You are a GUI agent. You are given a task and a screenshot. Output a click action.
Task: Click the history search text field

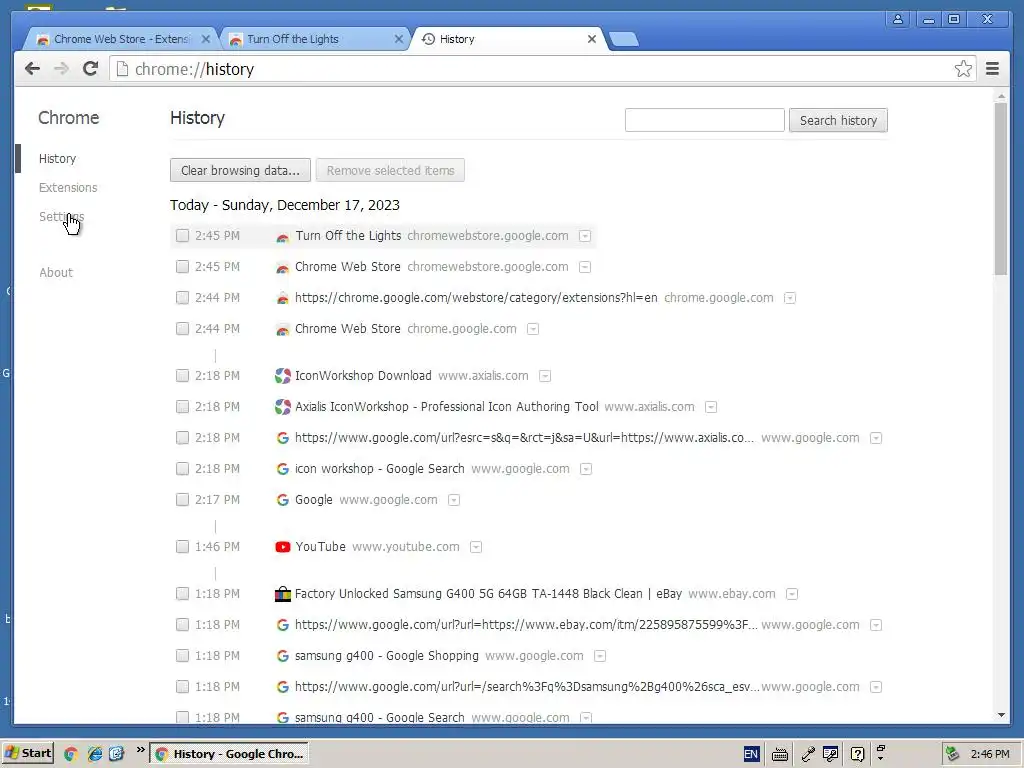[705, 120]
